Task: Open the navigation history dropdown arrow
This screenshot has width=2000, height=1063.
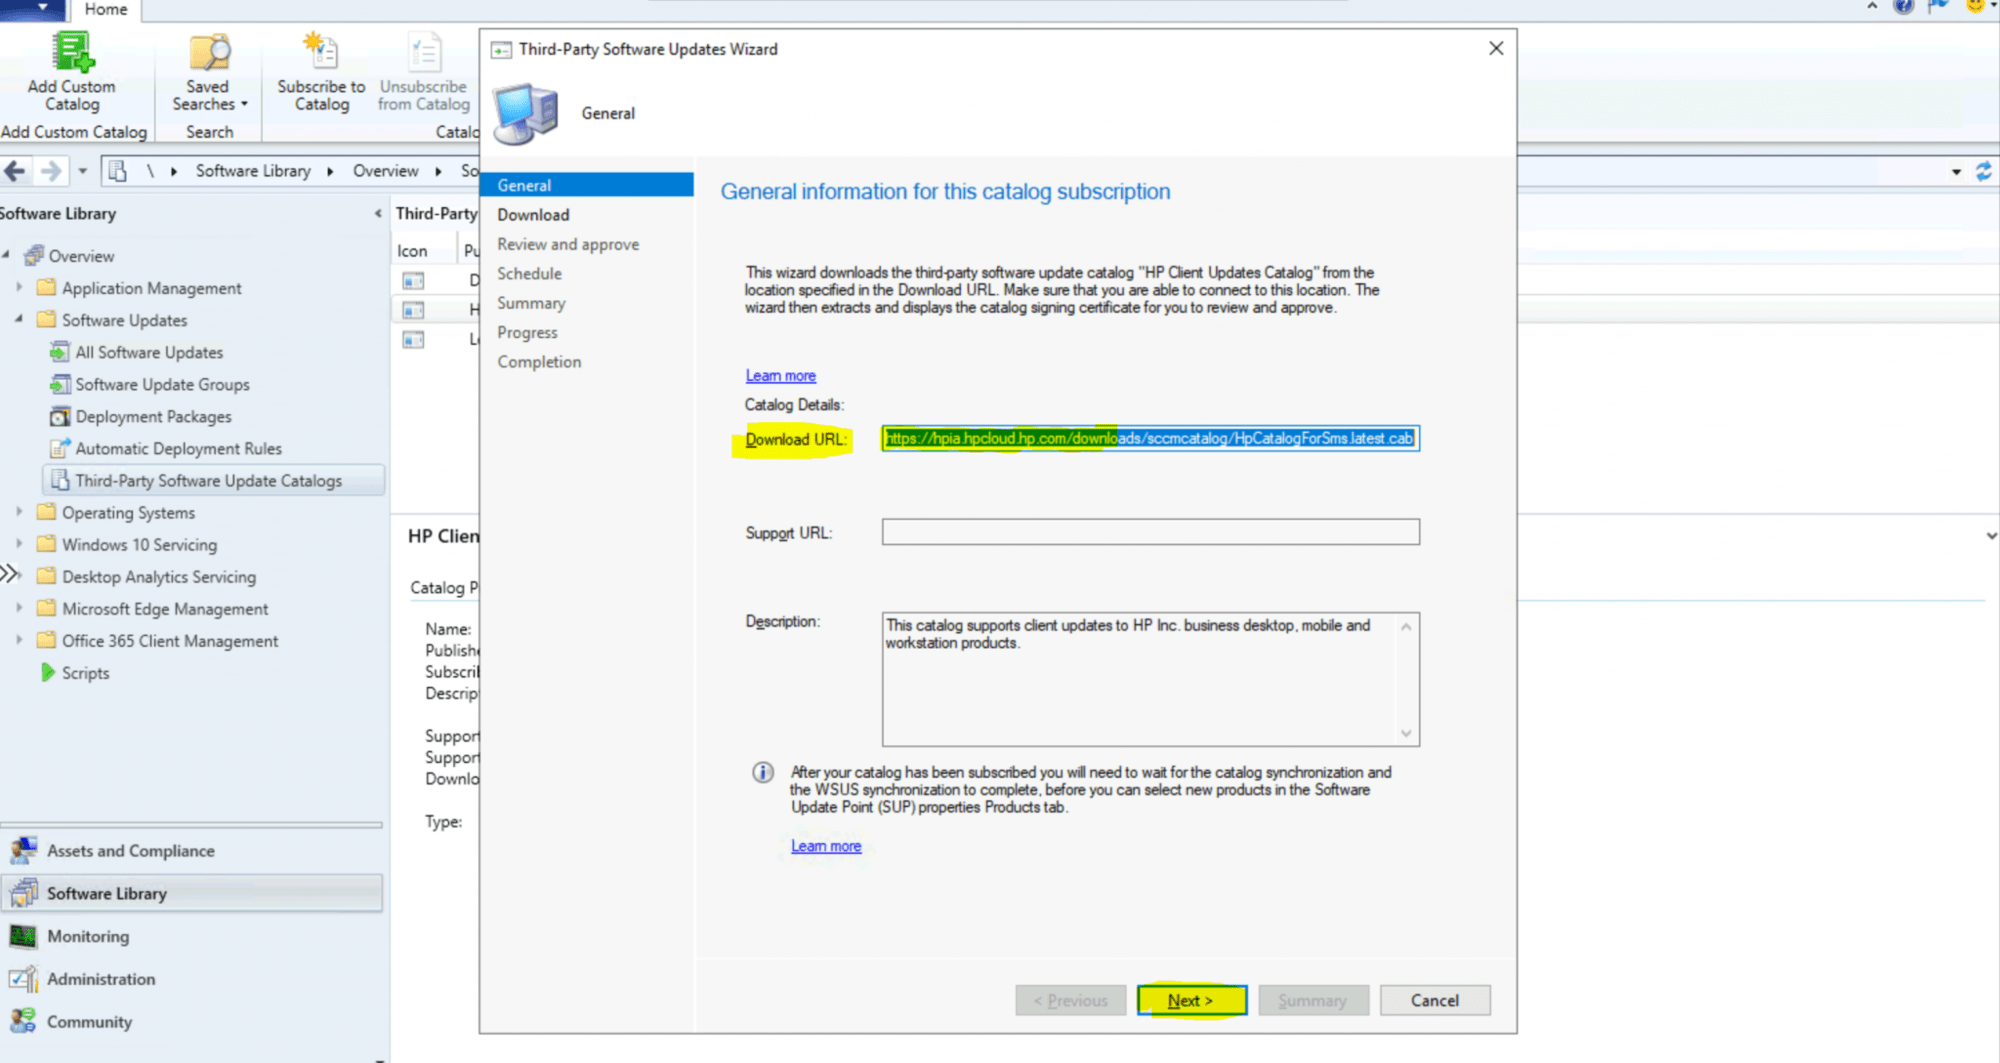Action: (x=83, y=171)
